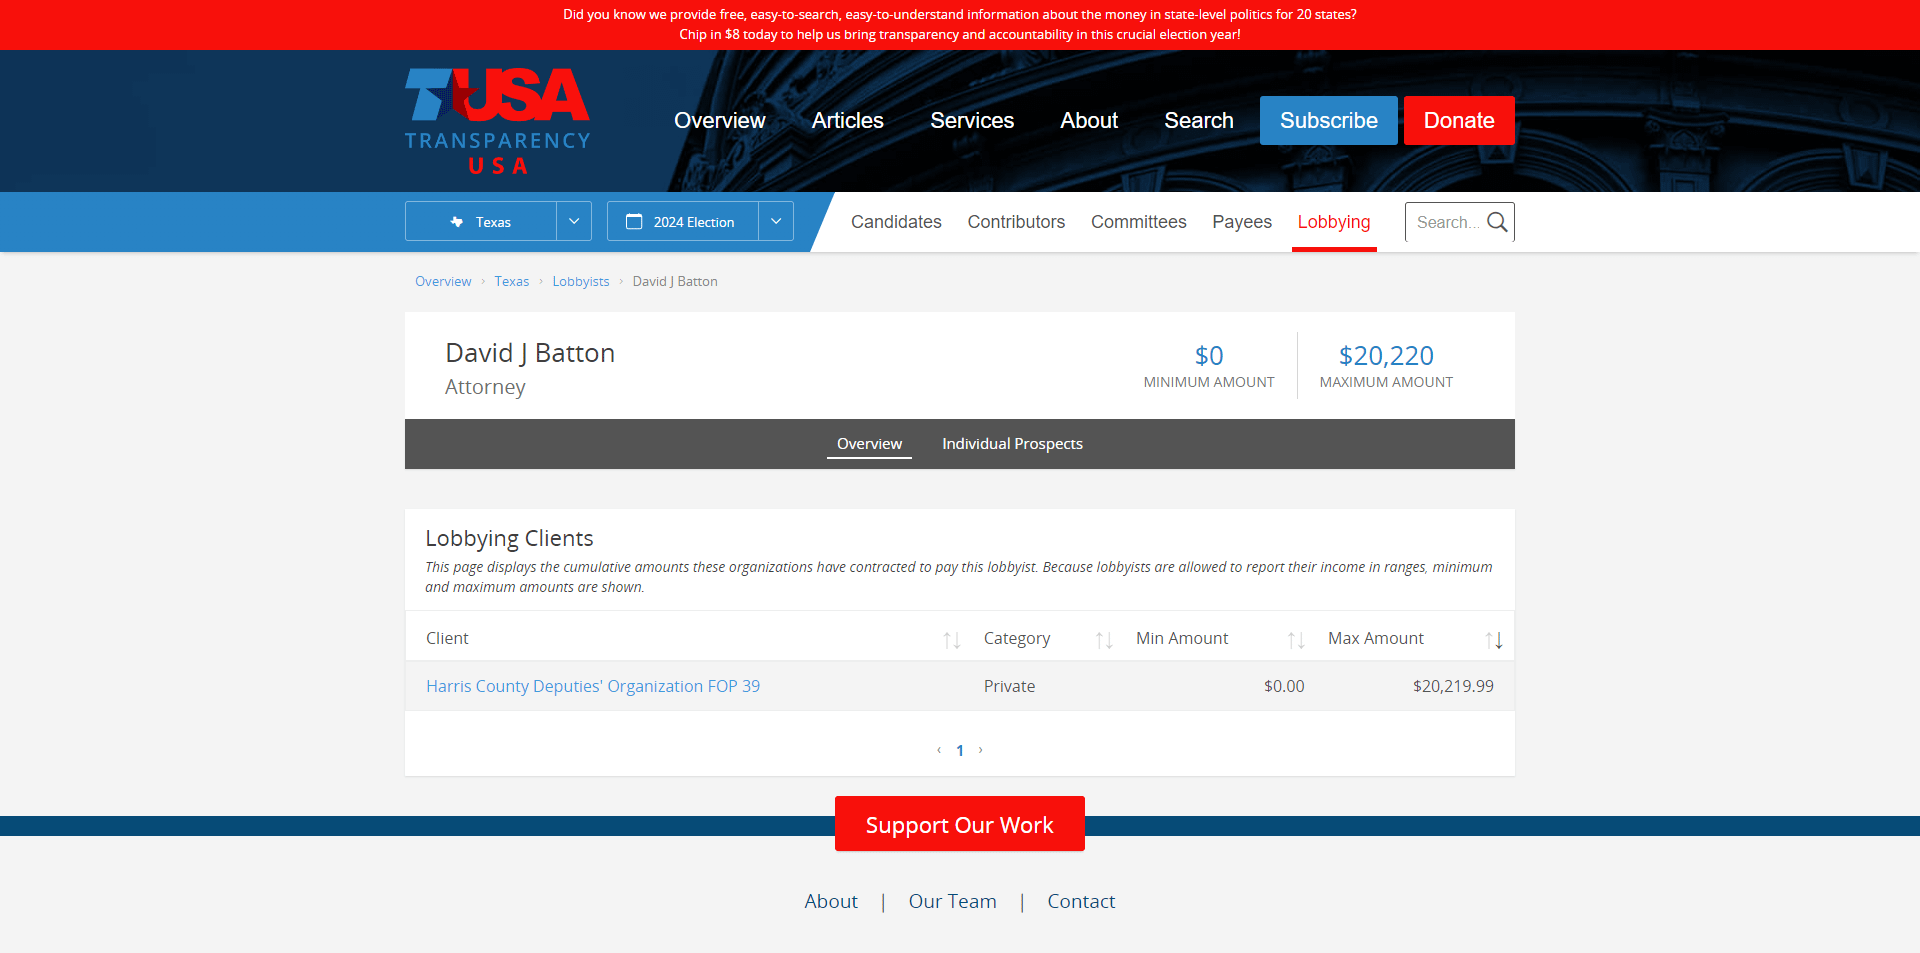Click the blue Subscribe button
1920x953 pixels.
pos(1329,121)
